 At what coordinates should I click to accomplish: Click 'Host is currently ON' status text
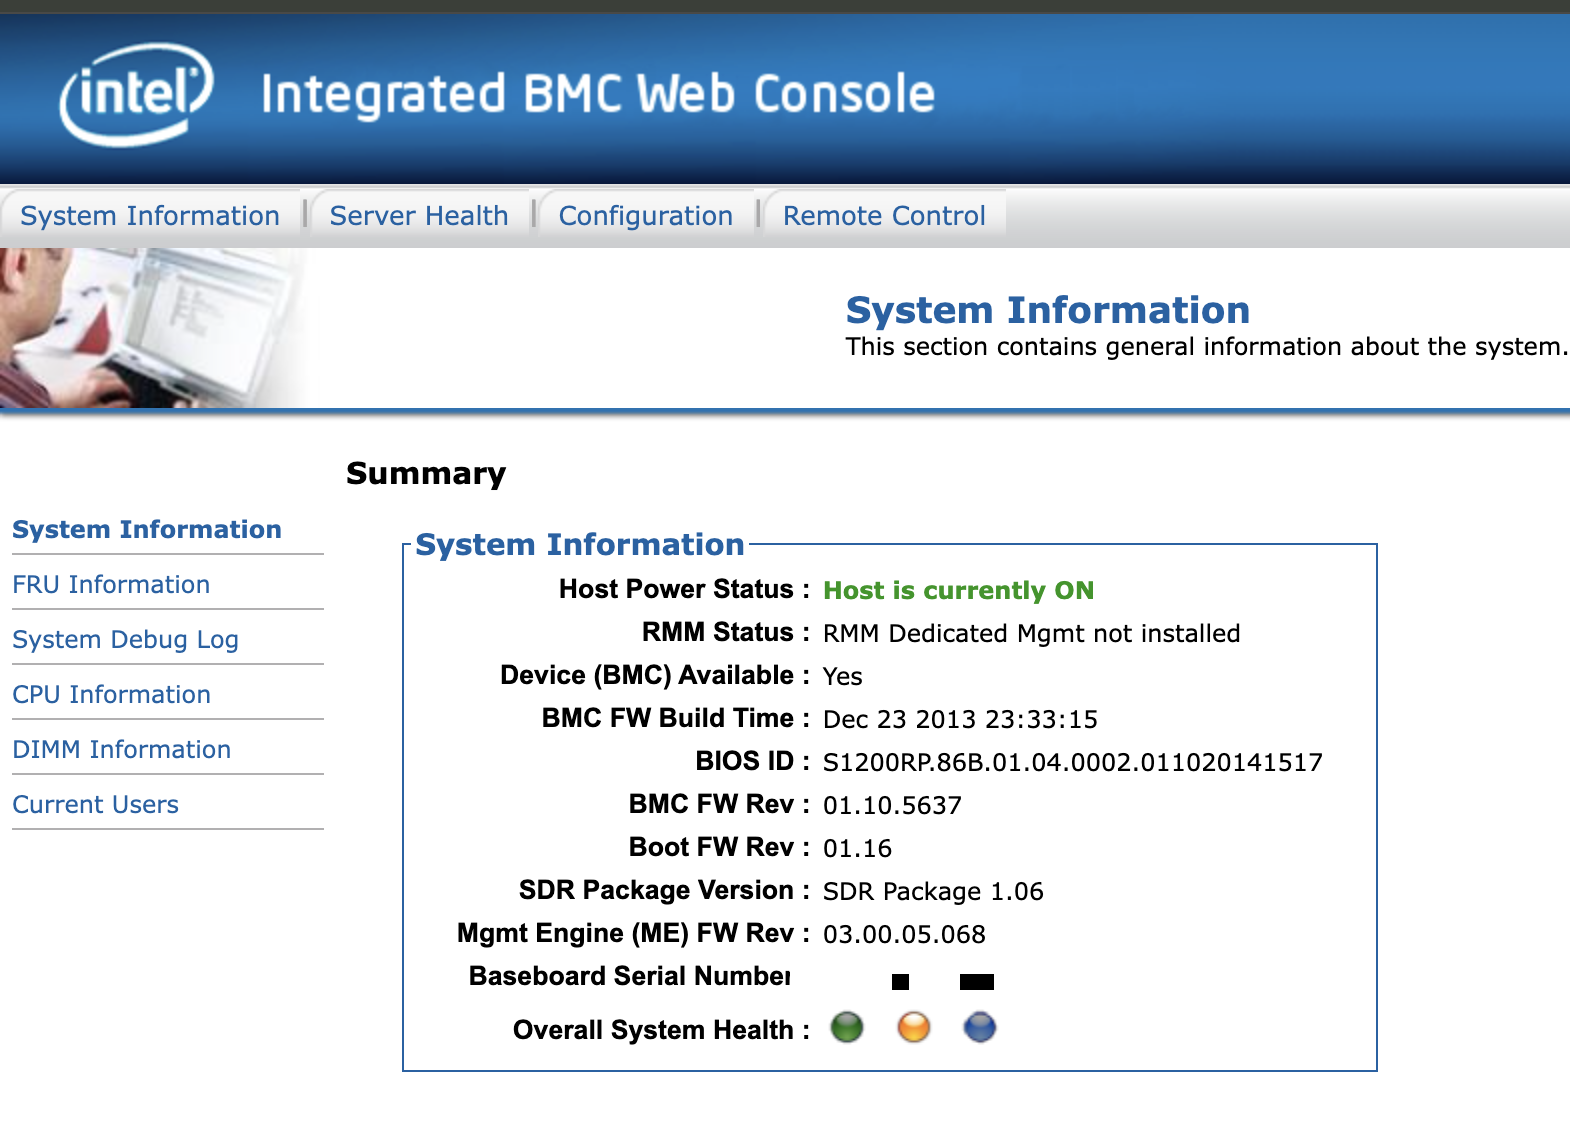[x=958, y=590]
